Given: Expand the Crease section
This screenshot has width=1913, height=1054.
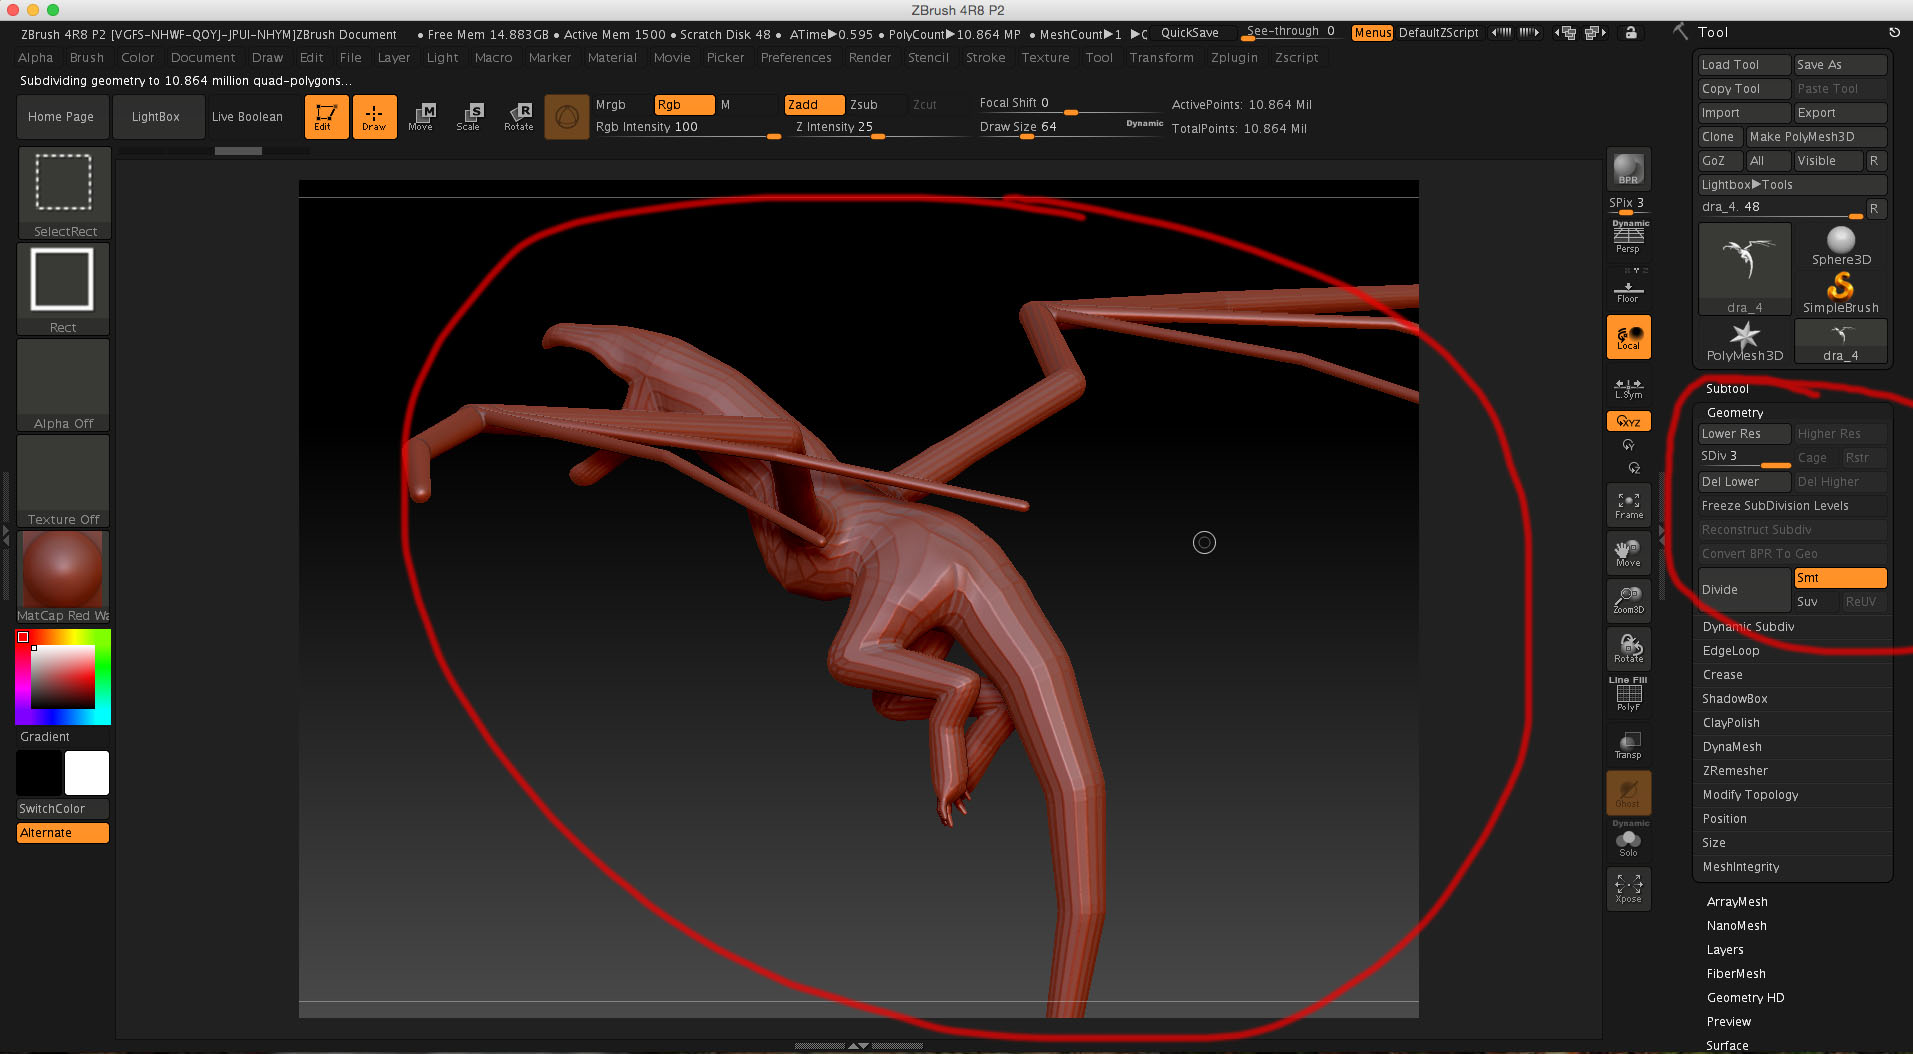Looking at the screenshot, I should click(1722, 675).
